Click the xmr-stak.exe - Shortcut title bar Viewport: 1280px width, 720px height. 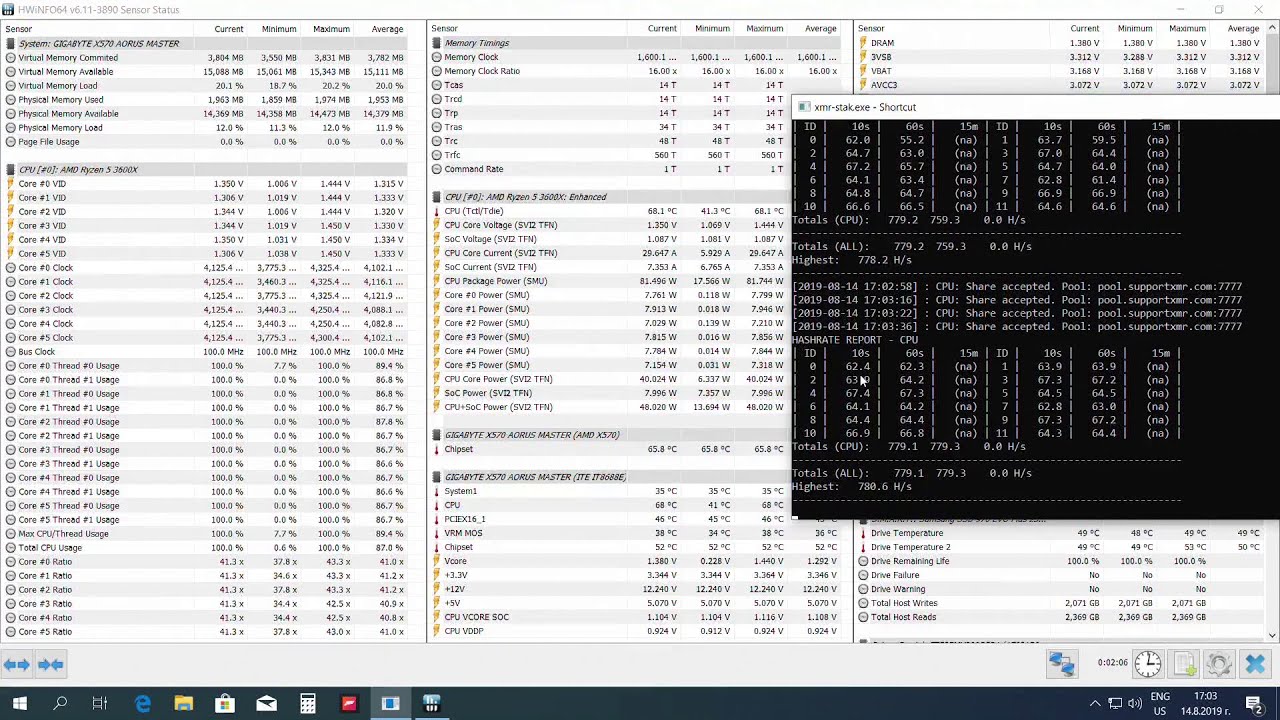[x=1036, y=107]
